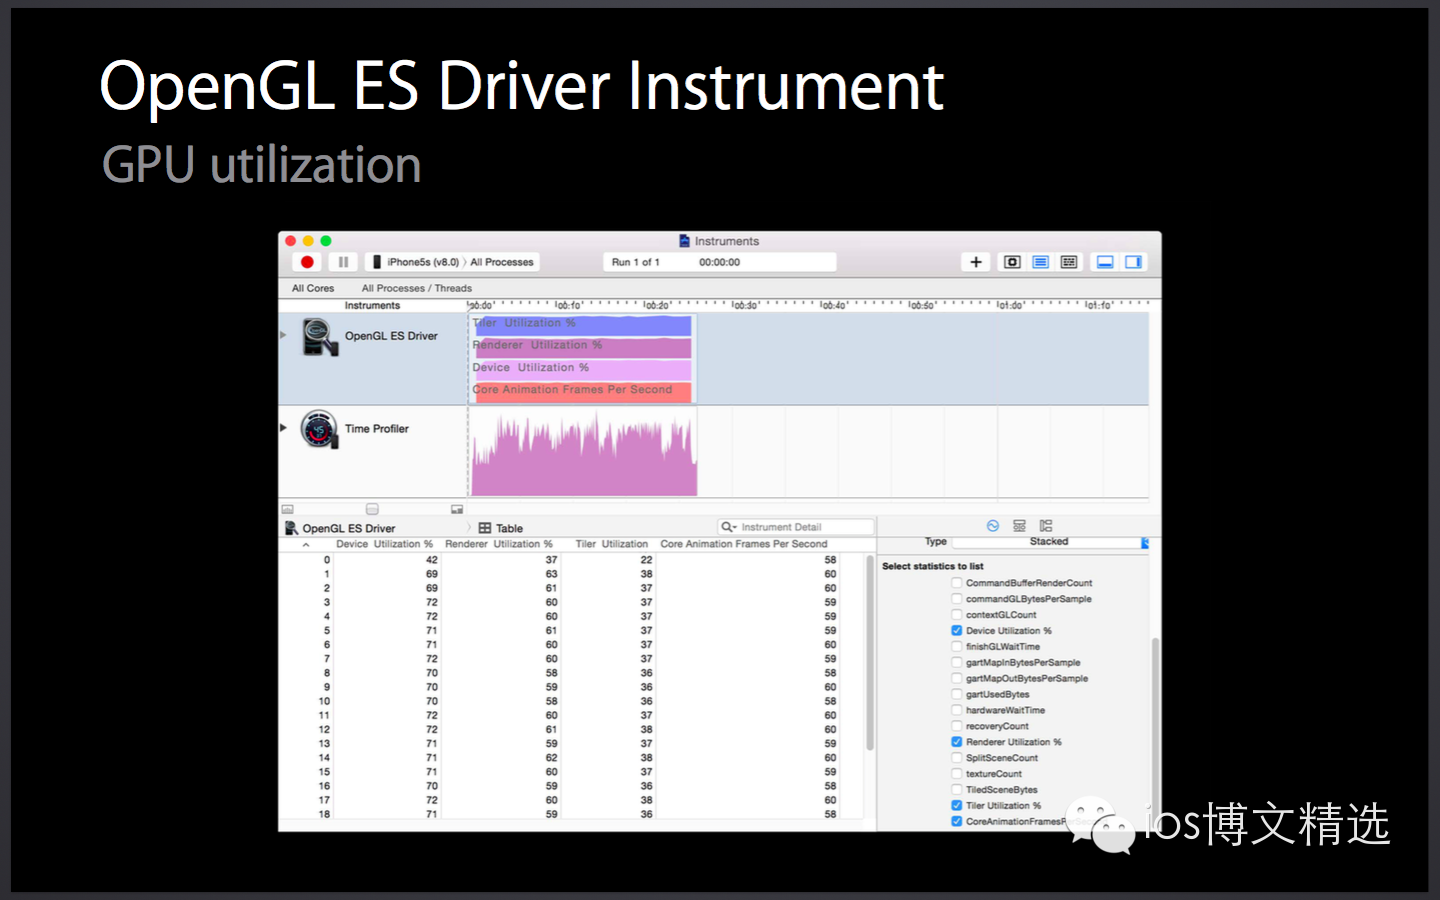The image size is (1440, 900).
Task: Enable the commandGLBytesPerSample statistic
Action: 957,599
